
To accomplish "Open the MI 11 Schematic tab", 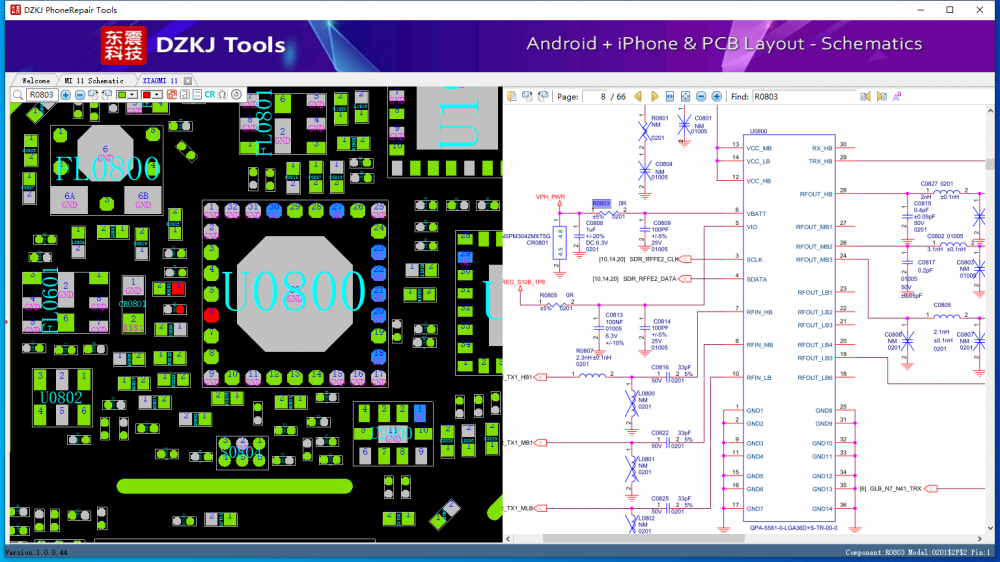I will click(x=94, y=80).
